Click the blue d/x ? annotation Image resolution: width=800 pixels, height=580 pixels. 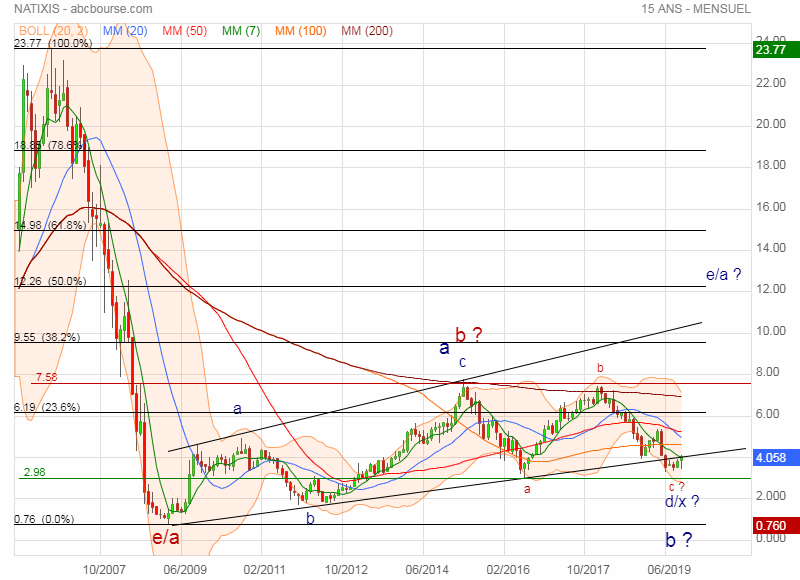point(682,501)
